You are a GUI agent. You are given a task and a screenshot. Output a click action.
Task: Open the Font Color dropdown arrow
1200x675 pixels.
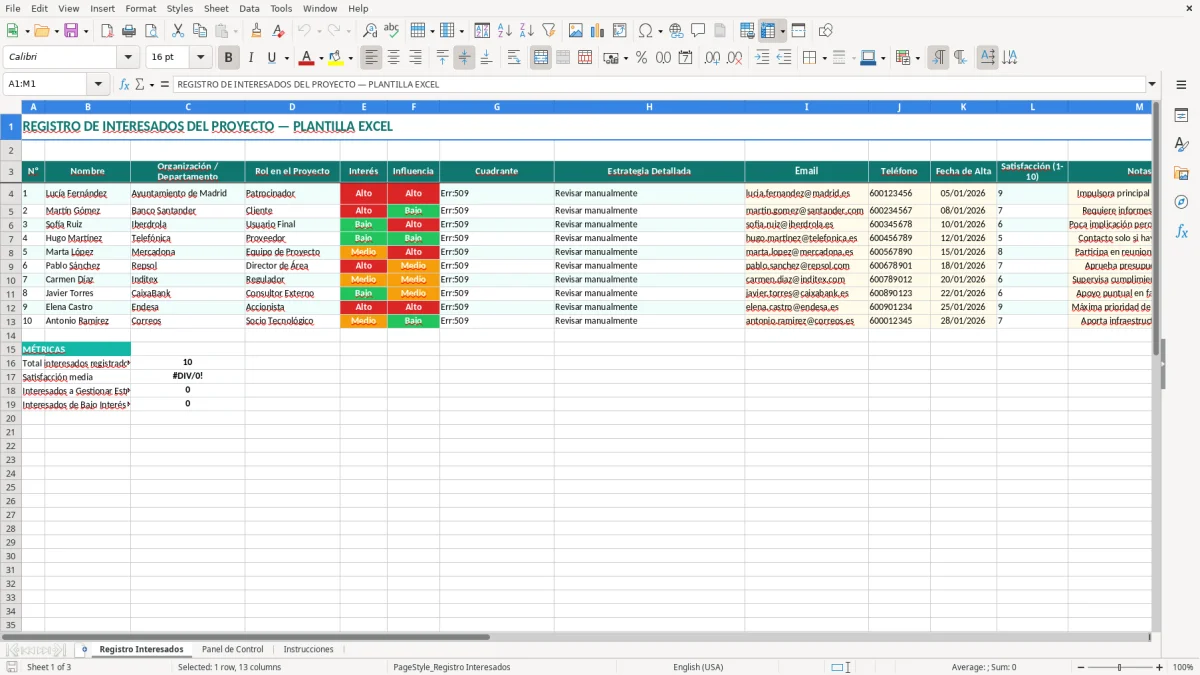pos(321,58)
